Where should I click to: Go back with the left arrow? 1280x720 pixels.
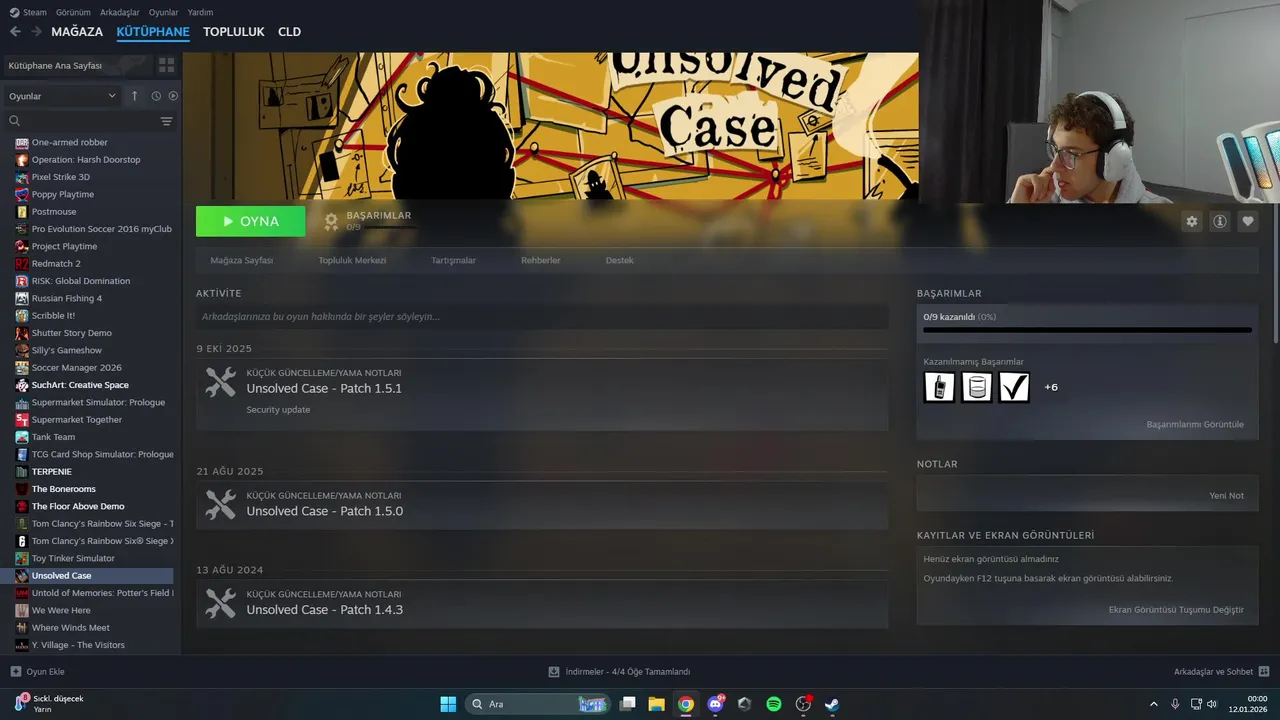pyautogui.click(x=15, y=32)
